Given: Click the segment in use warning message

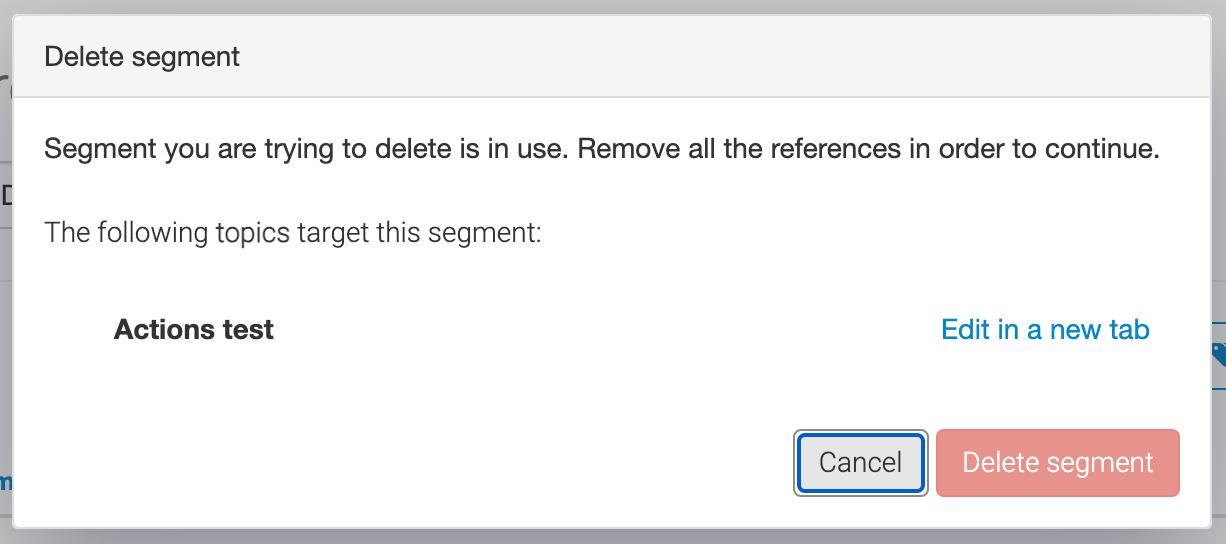Looking at the screenshot, I should [x=601, y=151].
